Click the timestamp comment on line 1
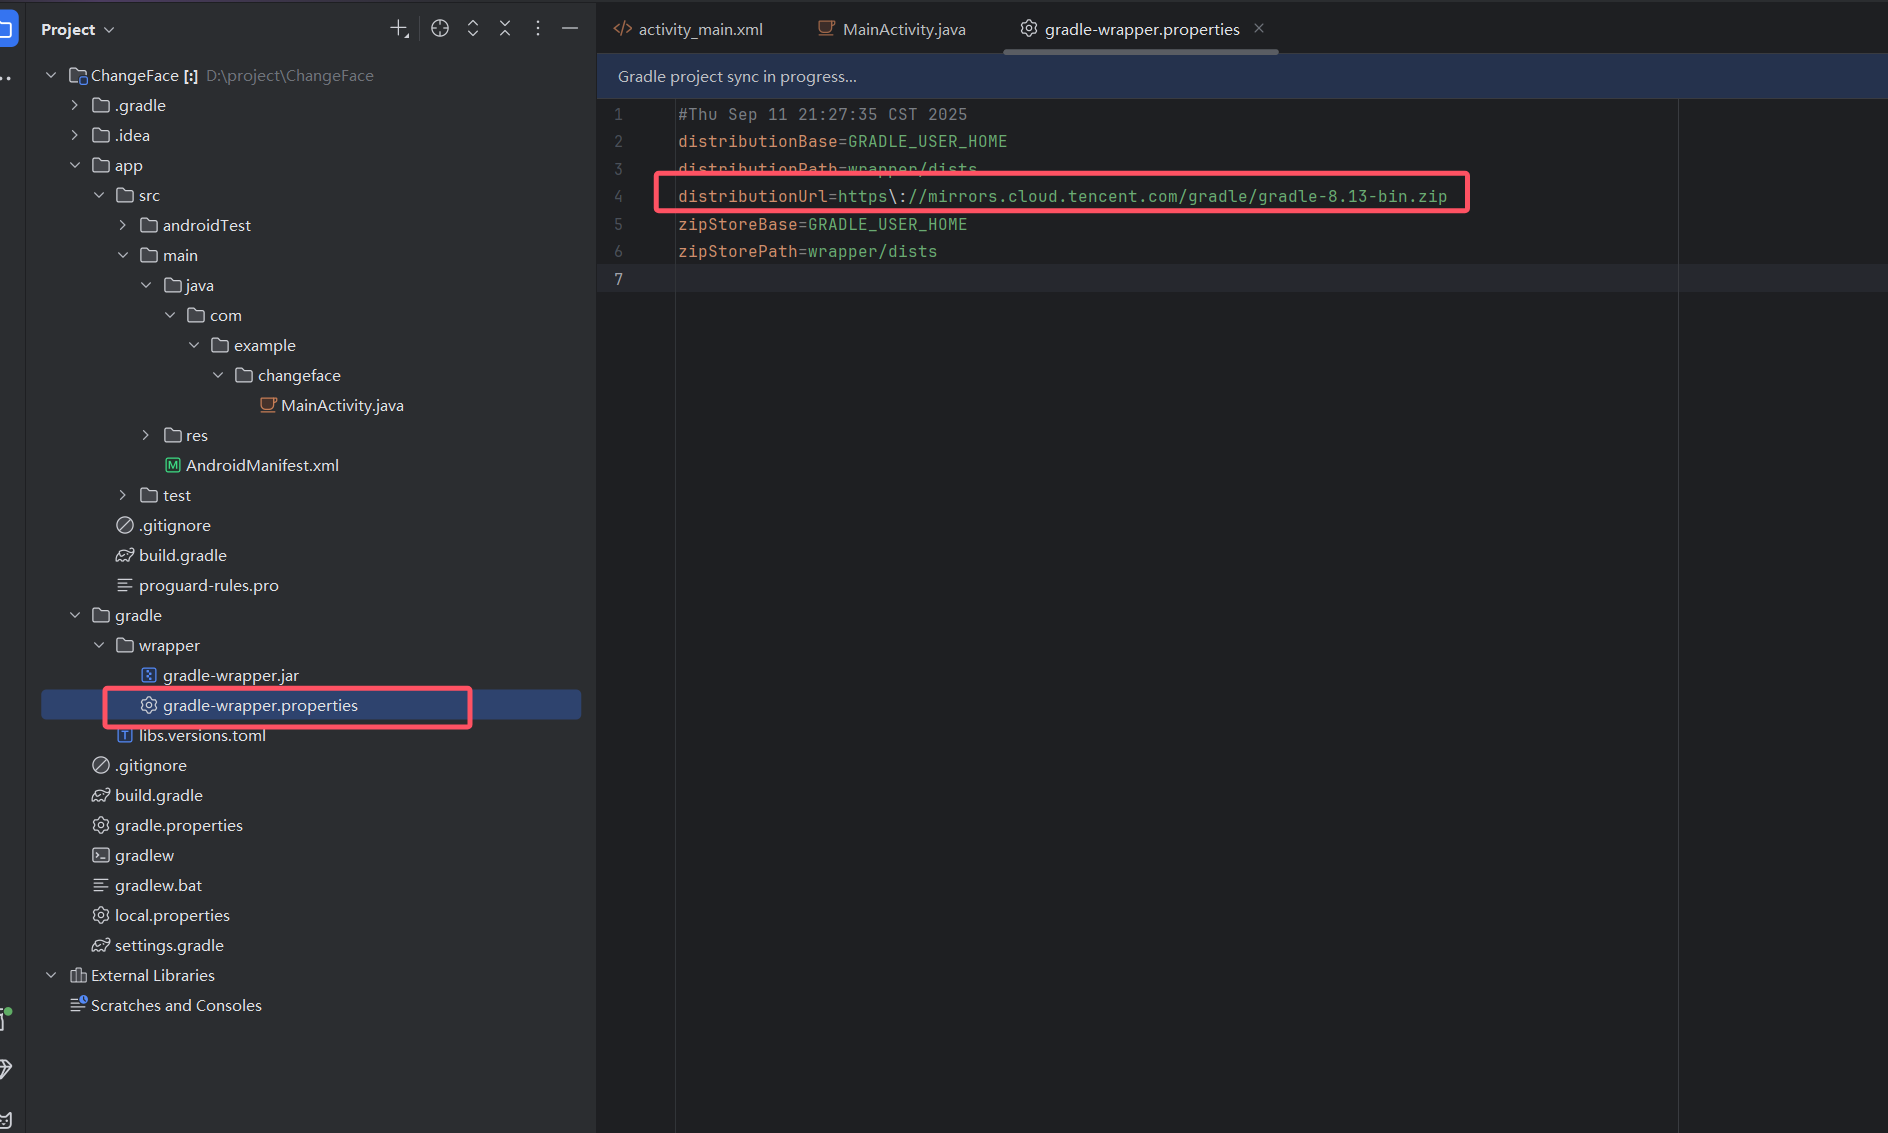This screenshot has height=1133, width=1888. pyautogui.click(x=822, y=114)
